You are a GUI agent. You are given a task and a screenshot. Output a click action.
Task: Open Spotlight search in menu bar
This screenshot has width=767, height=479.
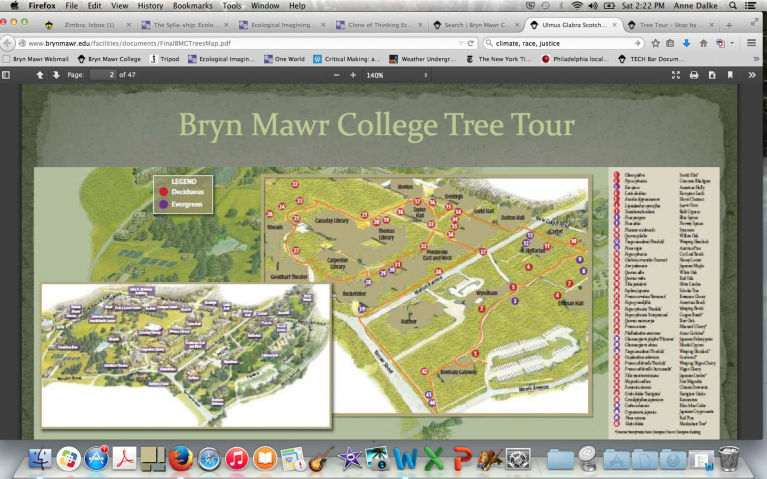click(732, 6)
